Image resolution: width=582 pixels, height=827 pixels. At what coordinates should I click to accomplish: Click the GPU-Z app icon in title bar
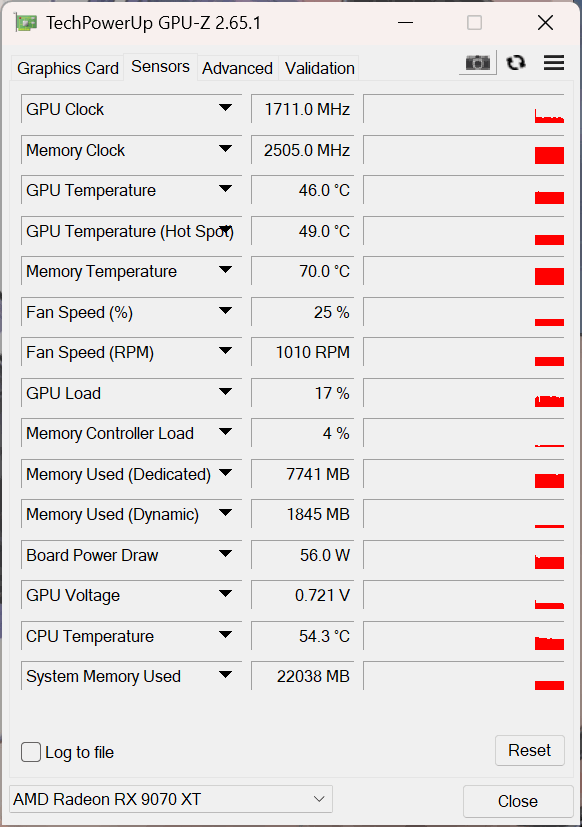(x=26, y=23)
